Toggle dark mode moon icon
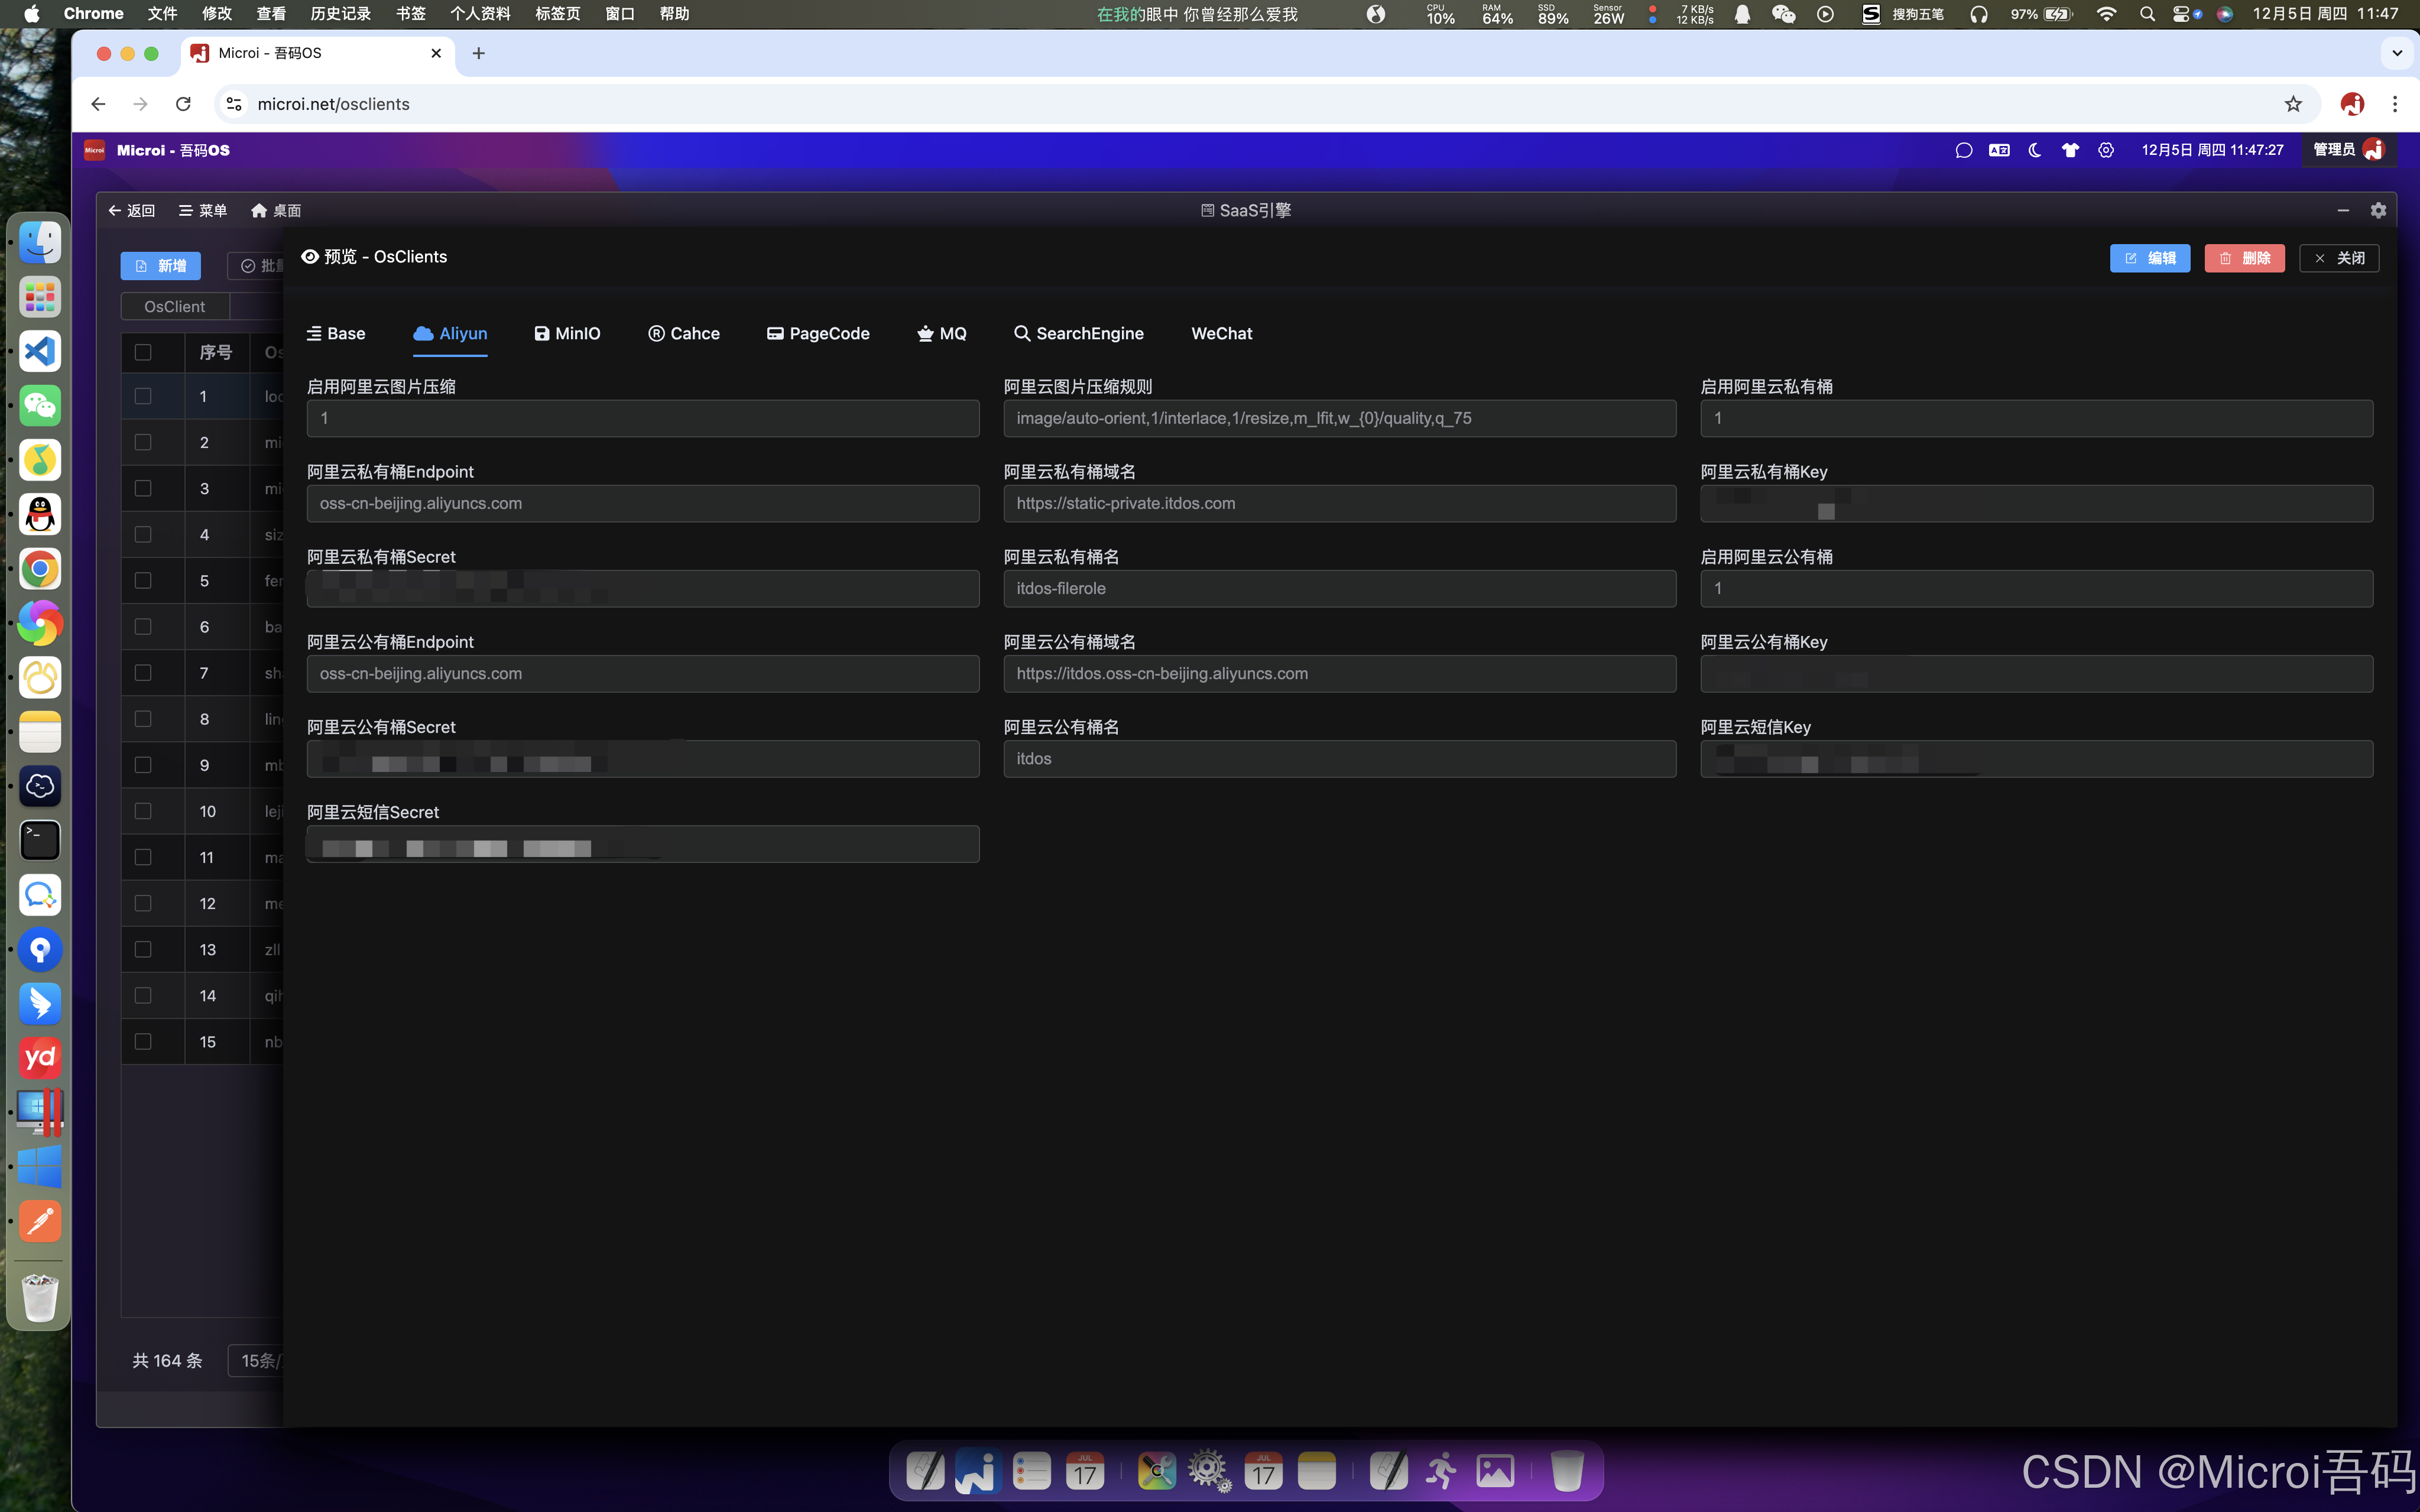The height and width of the screenshot is (1512, 2420). (2035, 150)
